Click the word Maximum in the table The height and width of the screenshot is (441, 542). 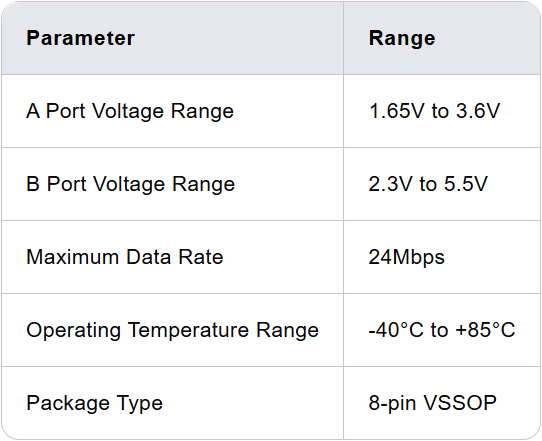[72, 257]
